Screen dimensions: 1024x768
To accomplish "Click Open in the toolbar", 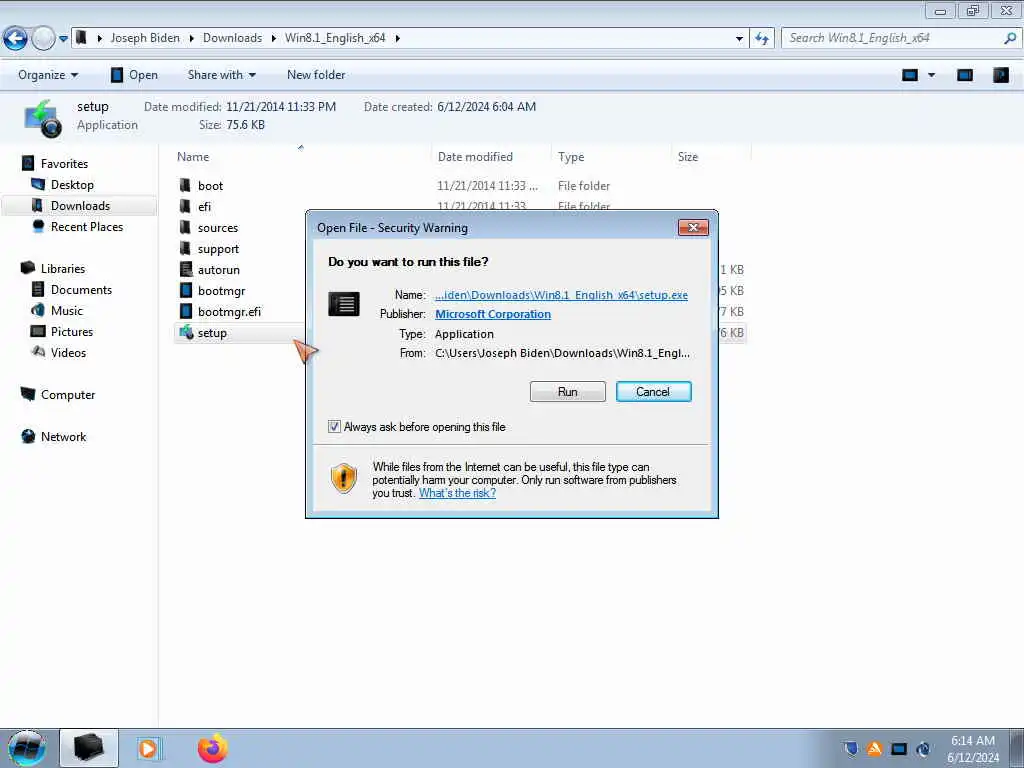I will coord(135,75).
